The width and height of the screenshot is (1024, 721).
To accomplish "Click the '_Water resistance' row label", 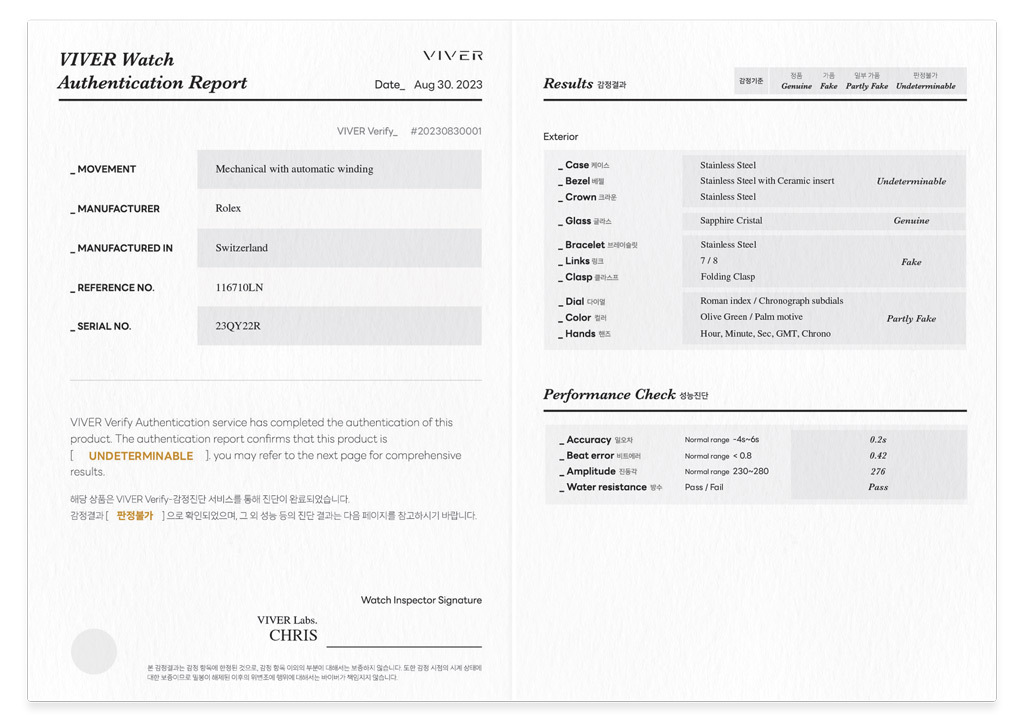I will tap(611, 487).
